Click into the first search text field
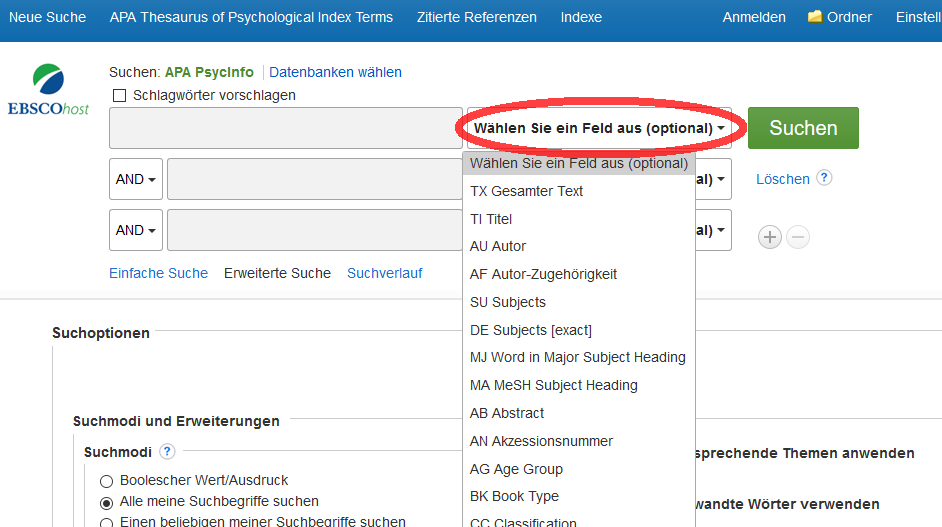The image size is (942, 527). point(285,128)
